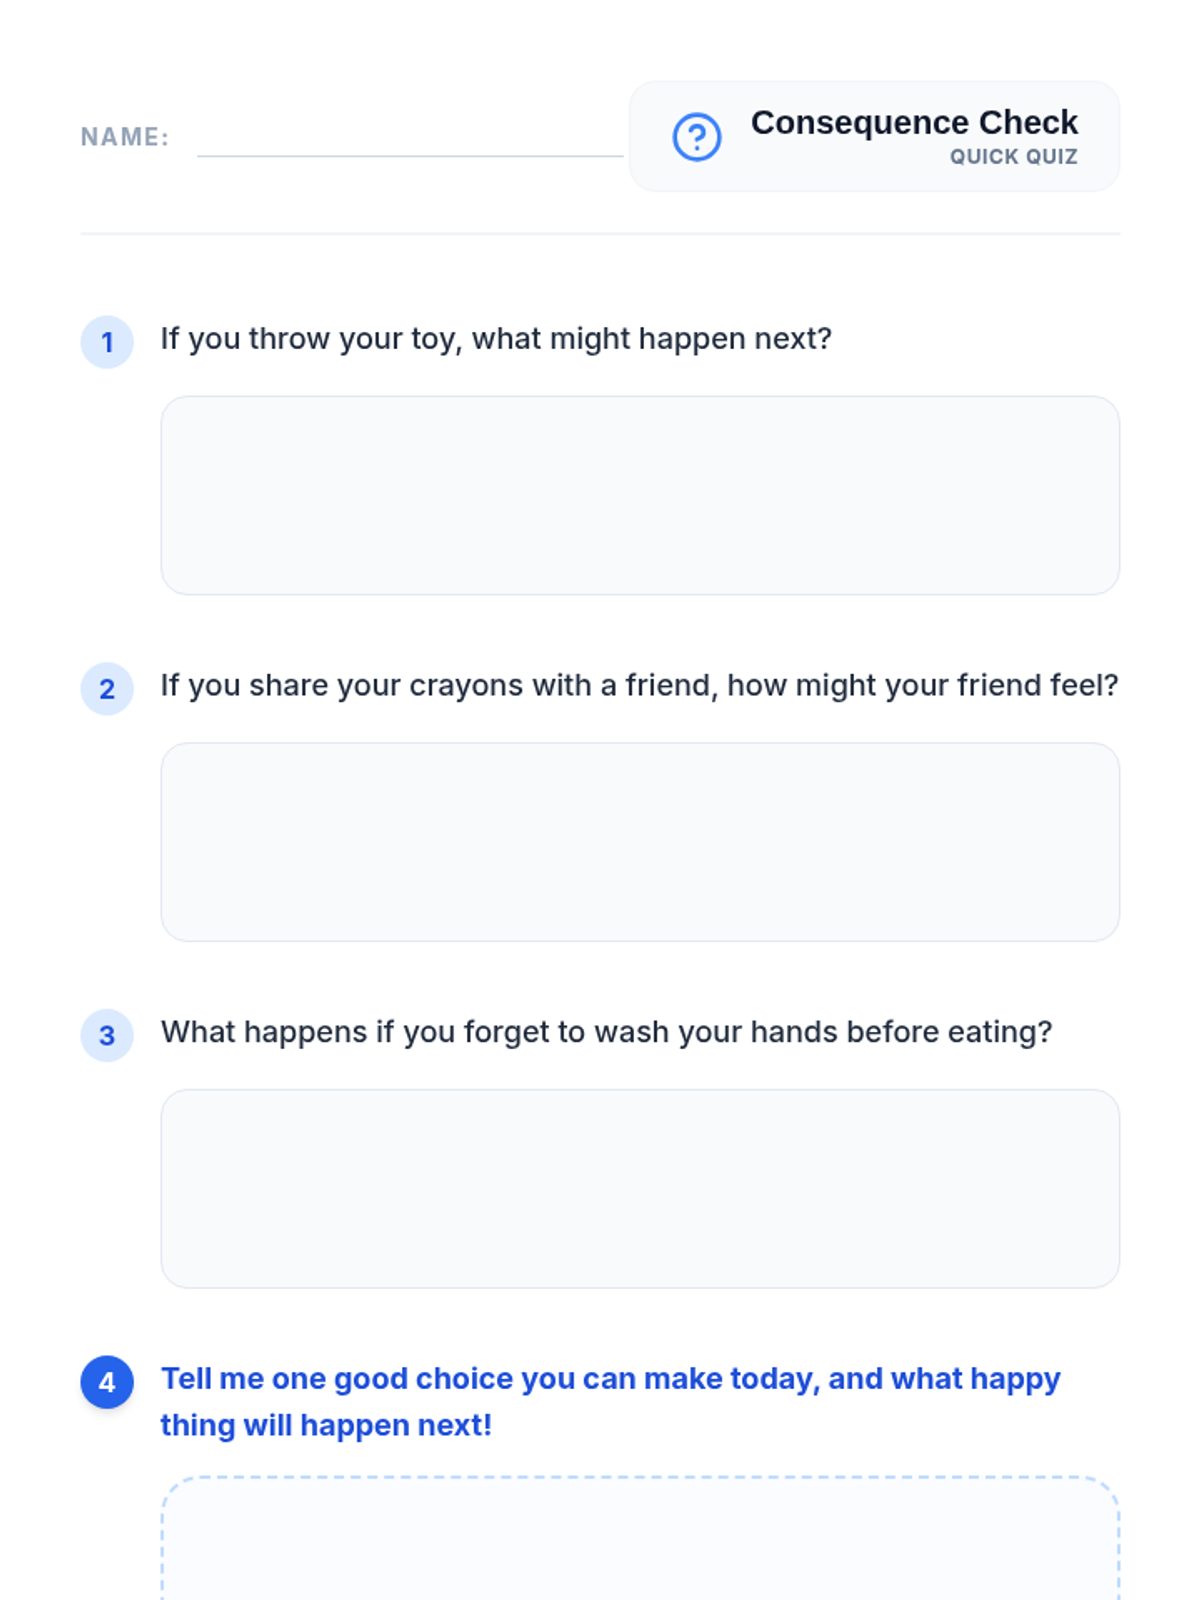This screenshot has height=1600, width=1200.
Task: Click the highlighted number 4 badge
Action: click(x=107, y=1382)
